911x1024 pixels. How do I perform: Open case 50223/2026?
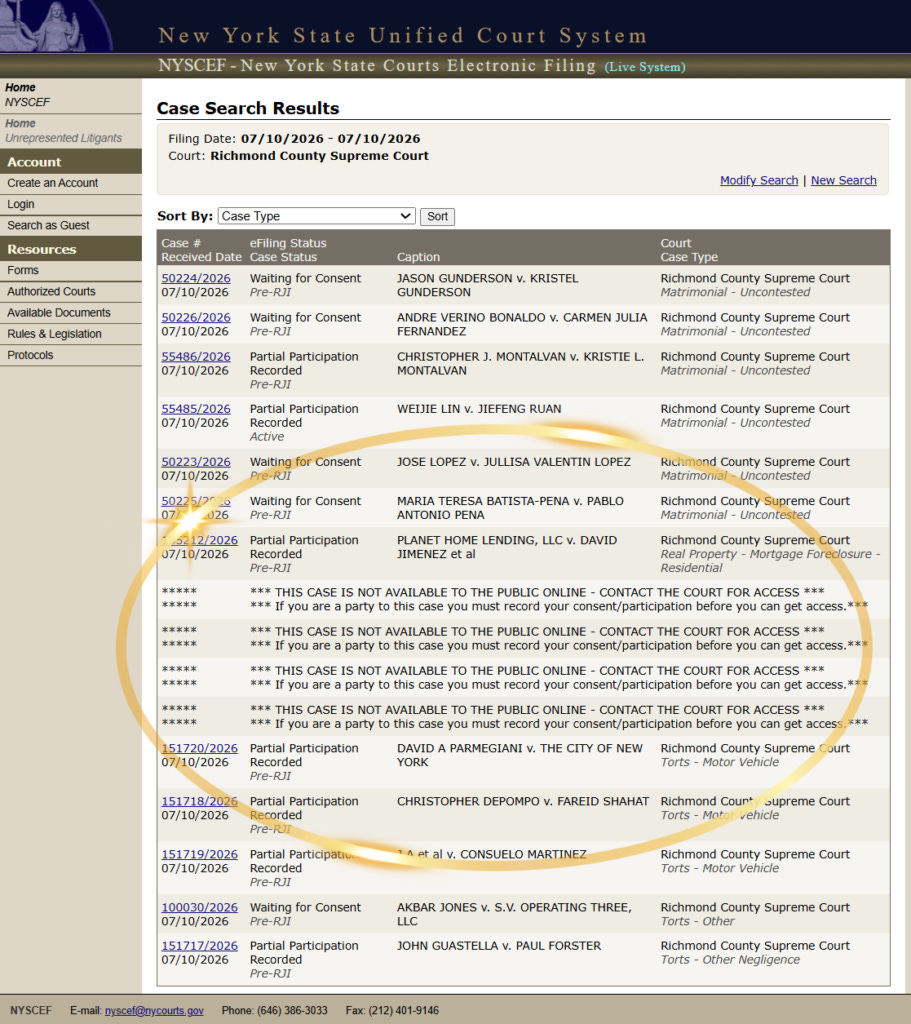click(x=196, y=462)
